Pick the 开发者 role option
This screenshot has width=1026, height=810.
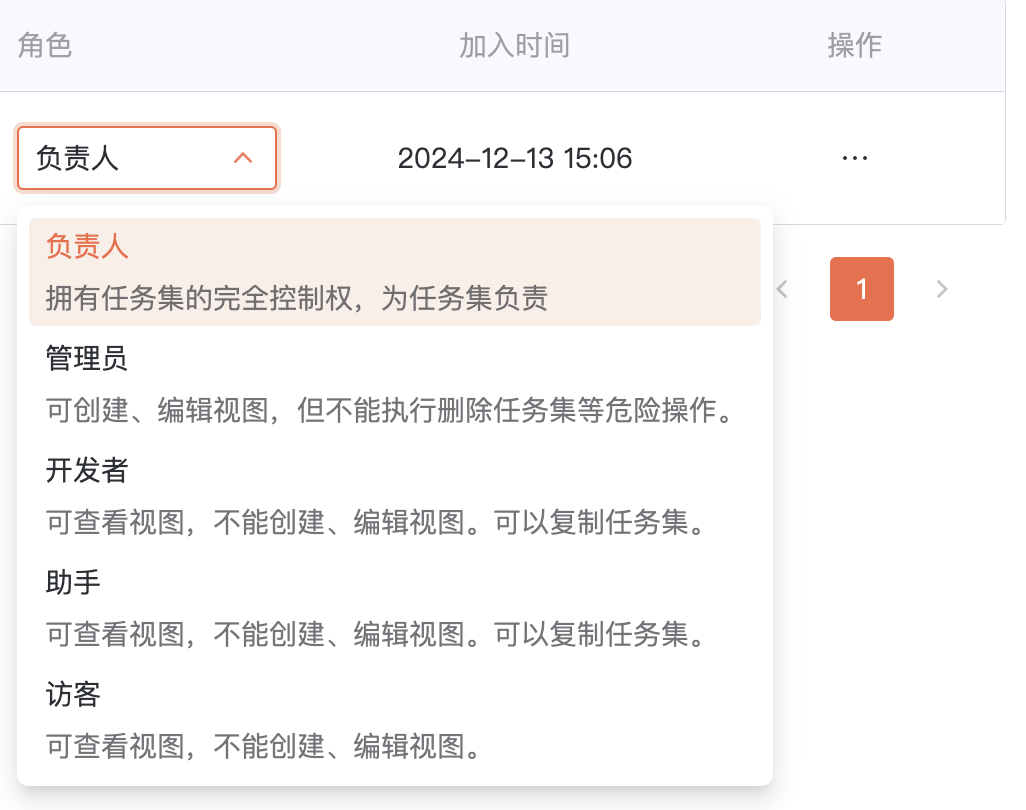click(x=87, y=470)
